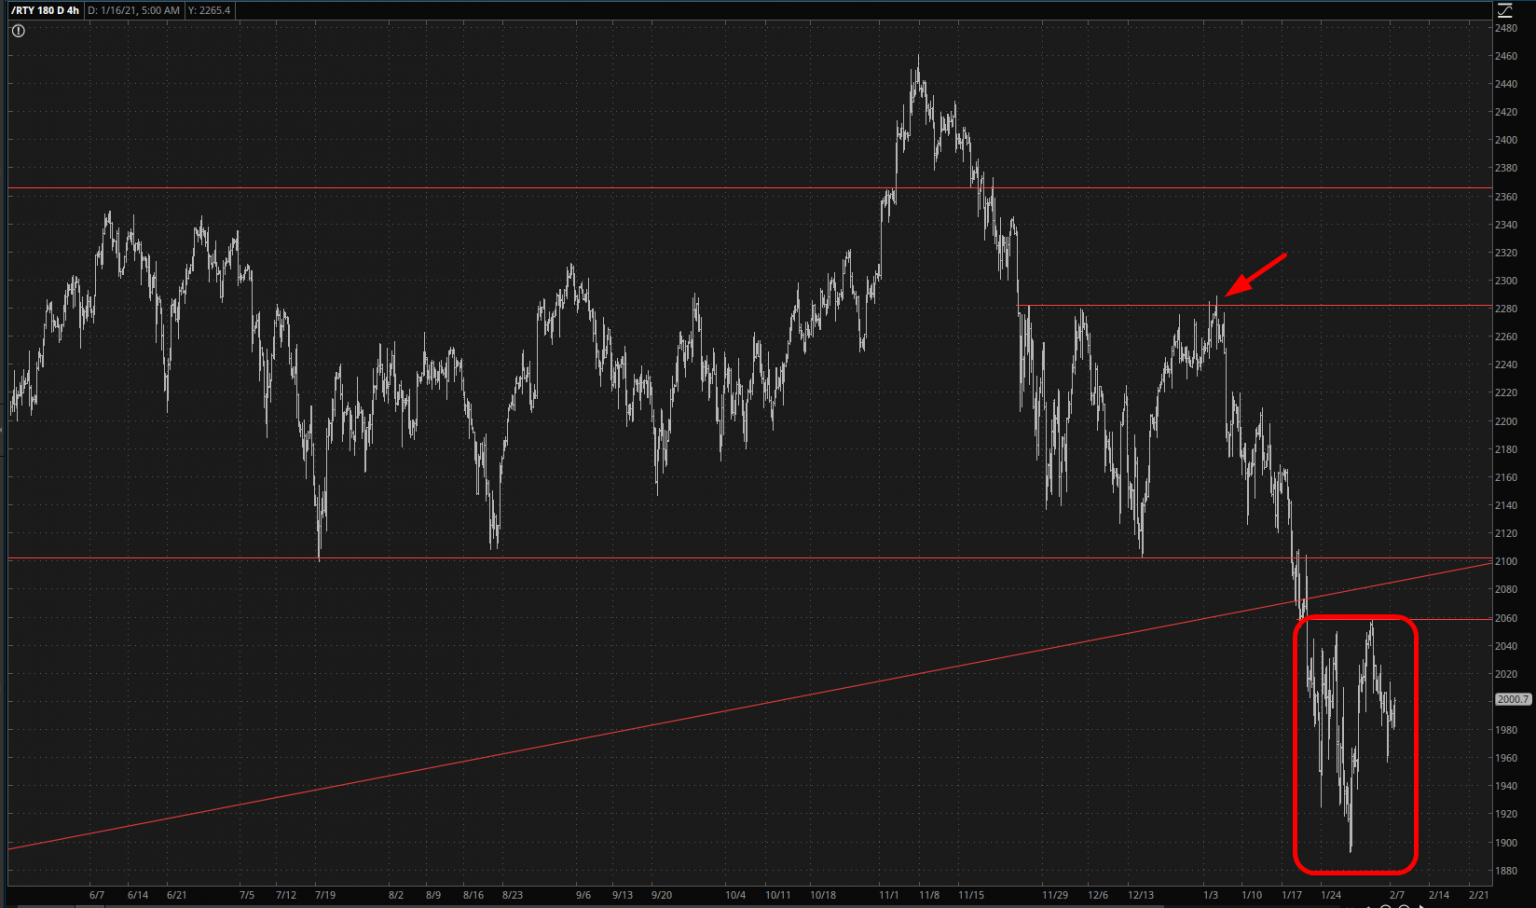Click the 2060 price axis label
Viewport: 1536px width, 908px height.
point(1506,618)
